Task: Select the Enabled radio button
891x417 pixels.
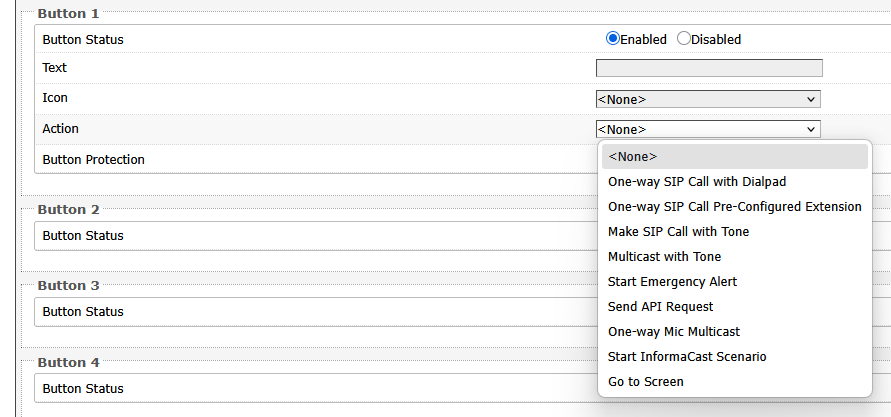Action: coord(613,39)
